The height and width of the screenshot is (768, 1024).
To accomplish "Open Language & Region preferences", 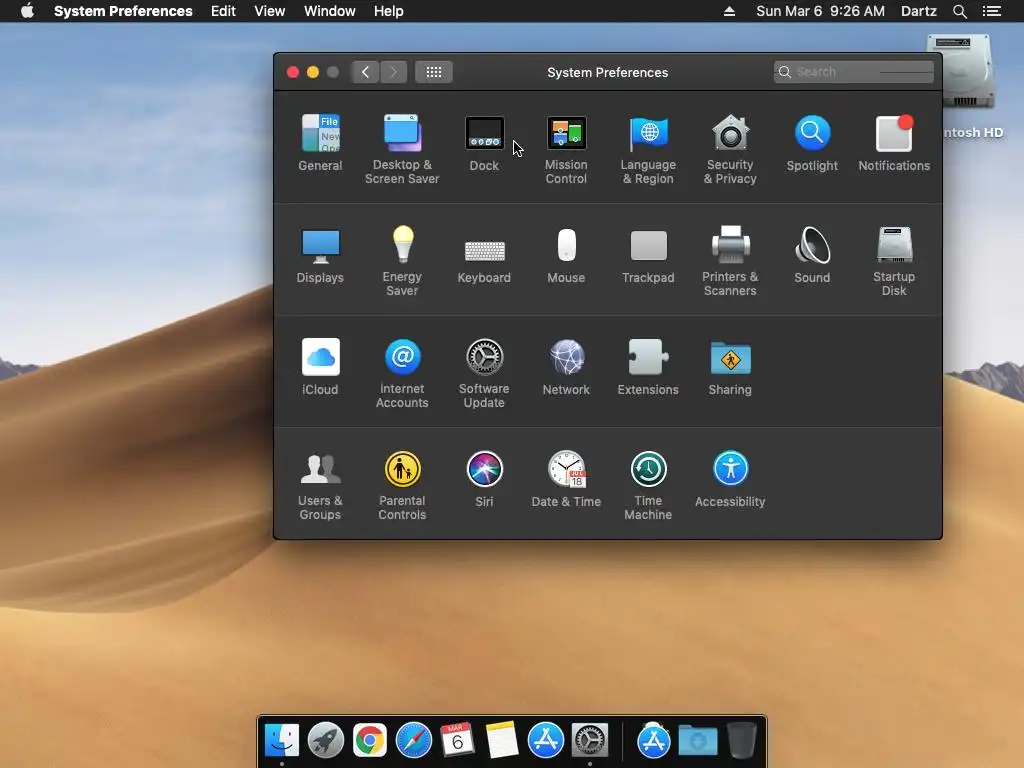I will 648,150.
